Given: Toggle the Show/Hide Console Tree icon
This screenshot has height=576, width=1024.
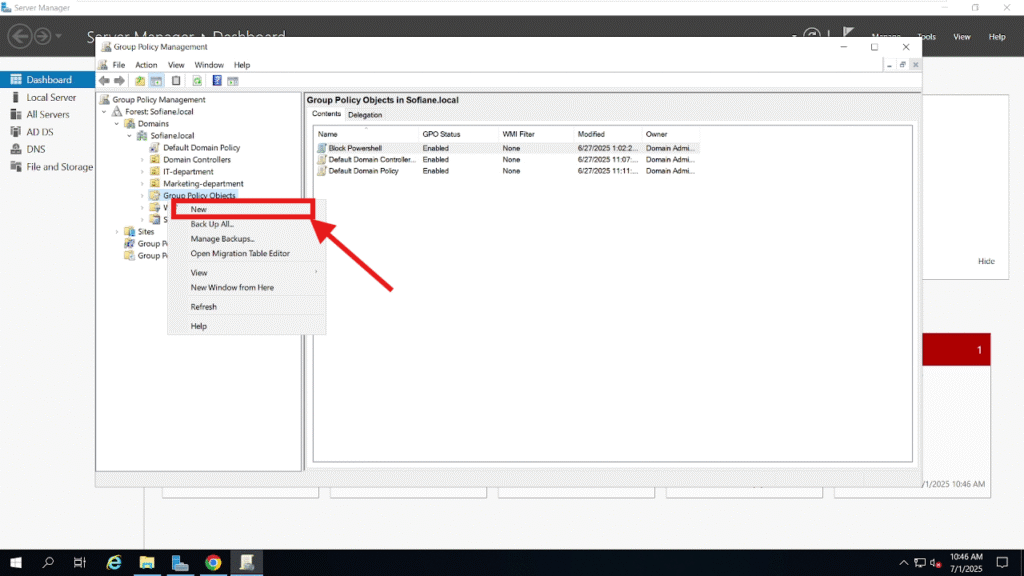Looking at the screenshot, I should [x=156, y=81].
